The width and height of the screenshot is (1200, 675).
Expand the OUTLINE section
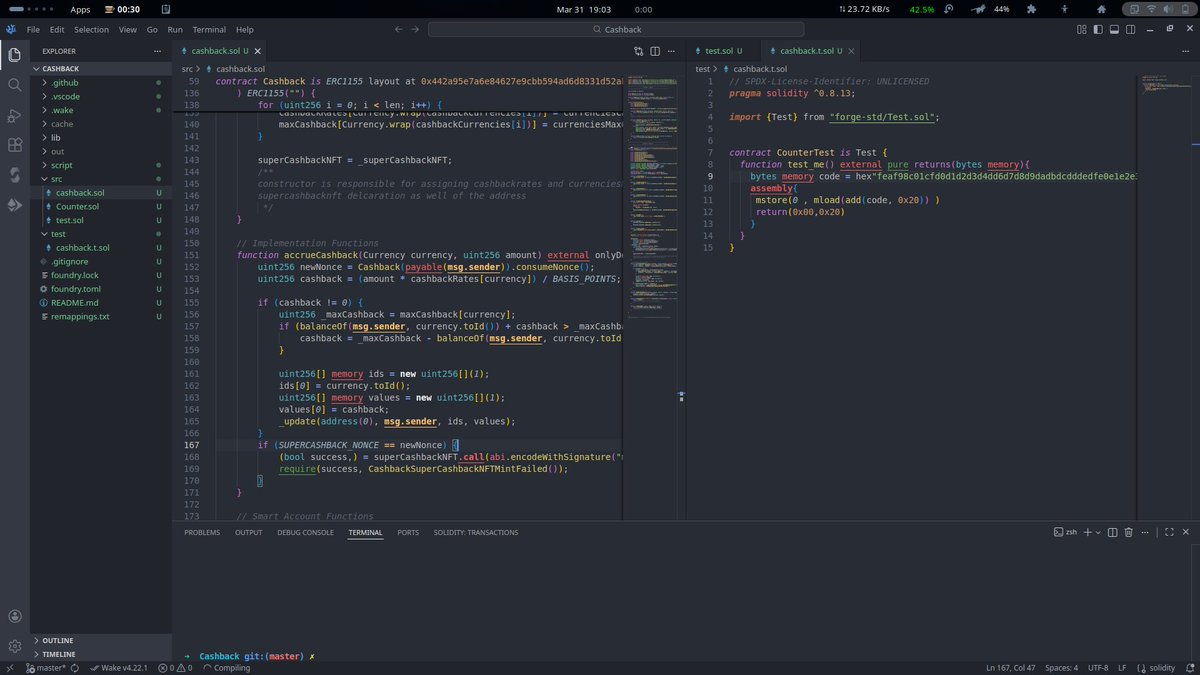coord(100,640)
